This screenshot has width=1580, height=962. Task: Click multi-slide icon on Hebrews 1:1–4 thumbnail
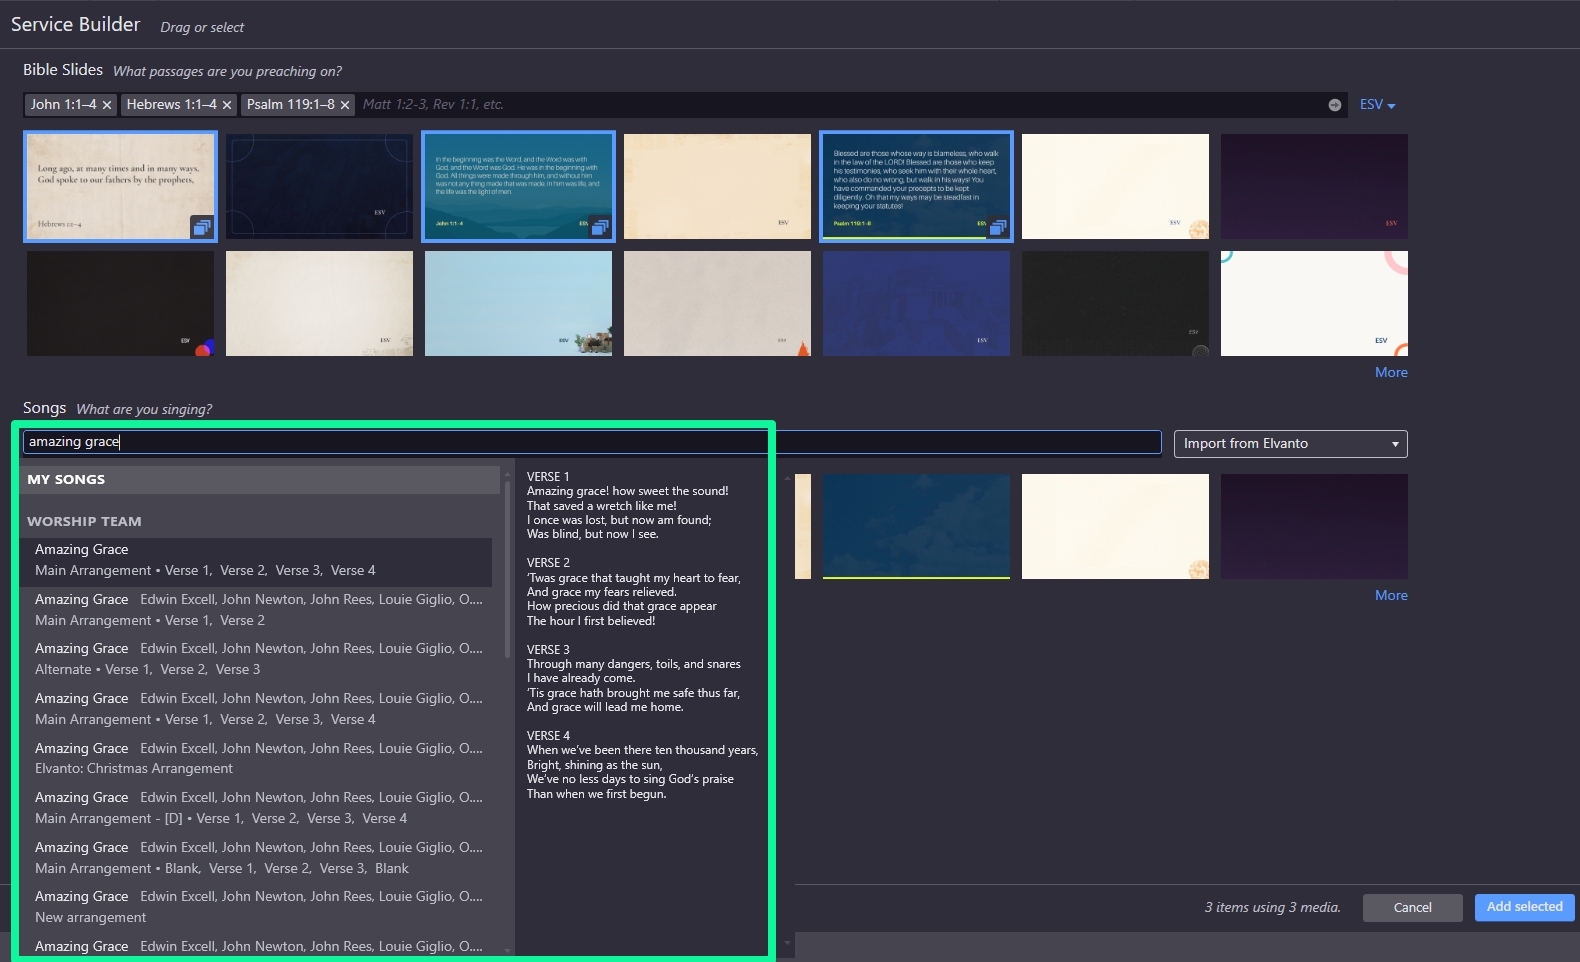[x=201, y=228]
